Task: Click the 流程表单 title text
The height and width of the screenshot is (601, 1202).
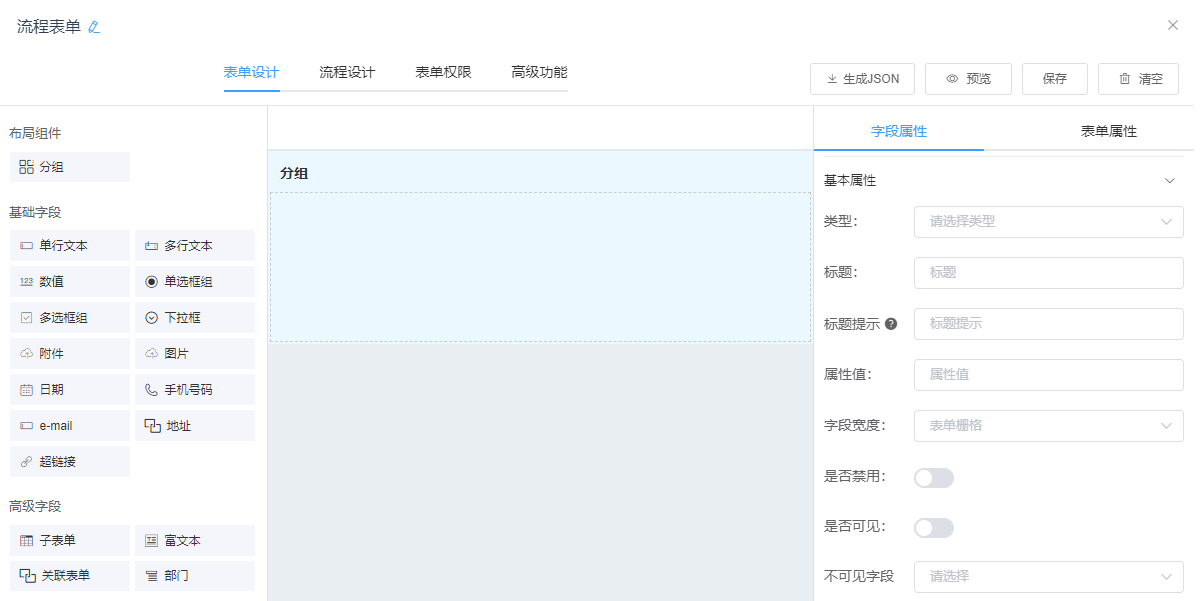Action: pyautogui.click(x=49, y=27)
